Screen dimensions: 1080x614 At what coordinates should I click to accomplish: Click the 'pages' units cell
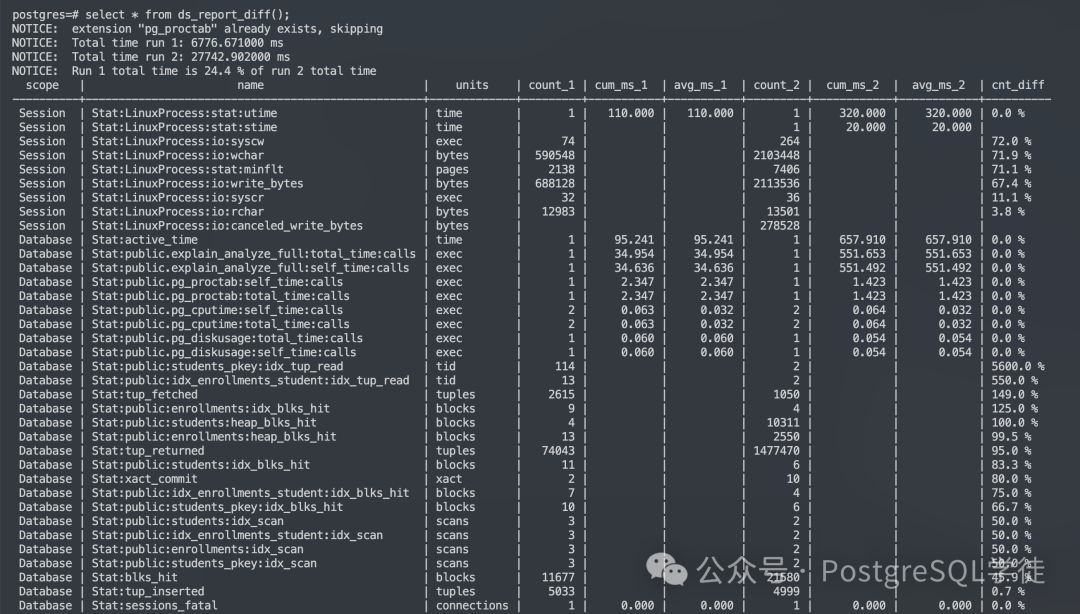click(x=452, y=170)
